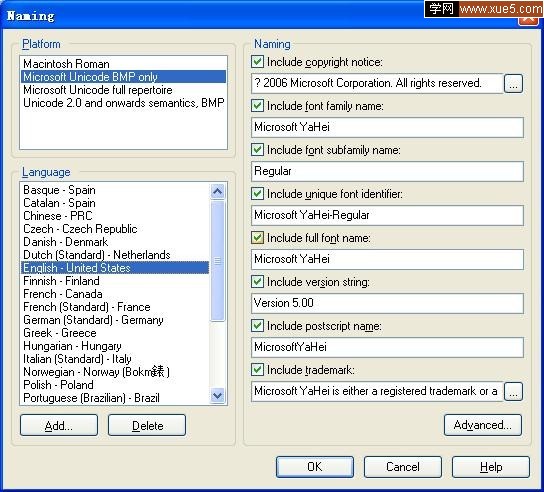Open Advanced... naming settings

[483, 425]
